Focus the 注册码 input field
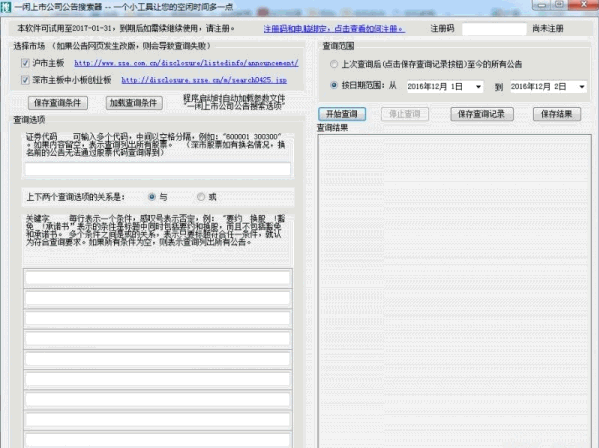The width and height of the screenshot is (599, 448). [494, 29]
